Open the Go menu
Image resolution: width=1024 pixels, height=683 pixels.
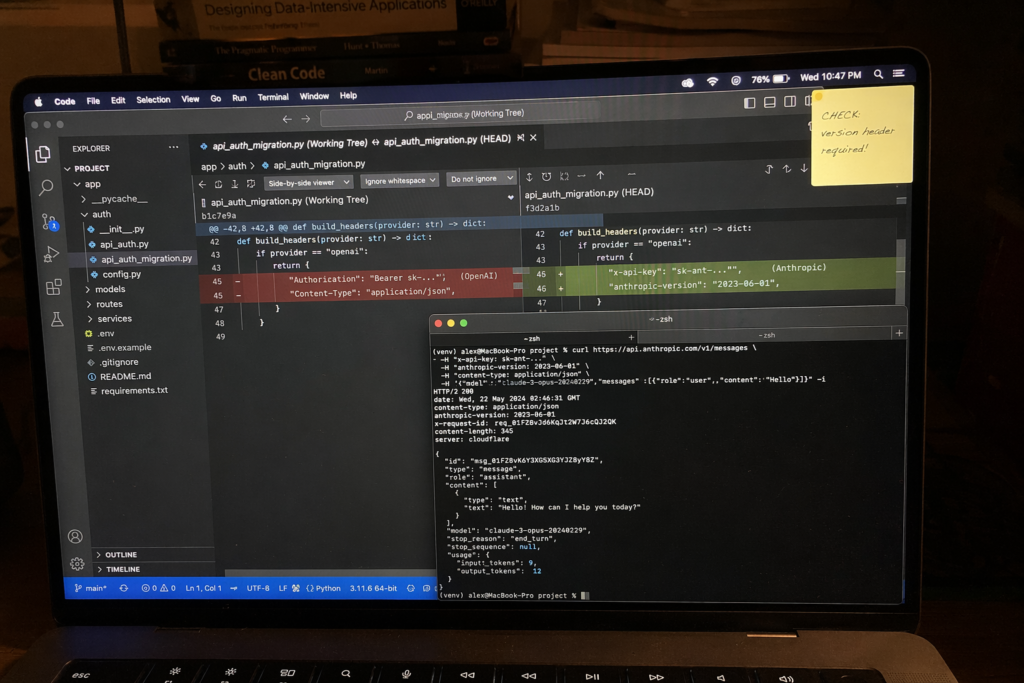tap(216, 99)
